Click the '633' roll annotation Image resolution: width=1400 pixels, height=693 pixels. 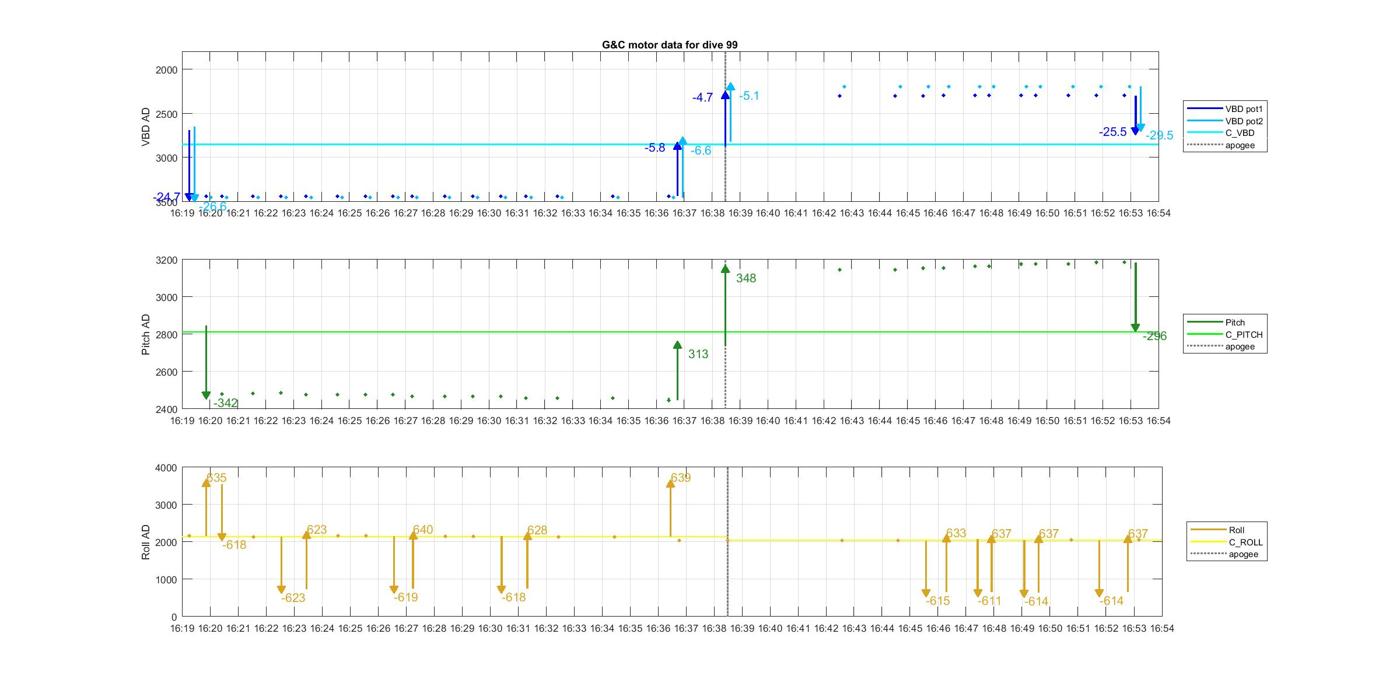tap(957, 533)
